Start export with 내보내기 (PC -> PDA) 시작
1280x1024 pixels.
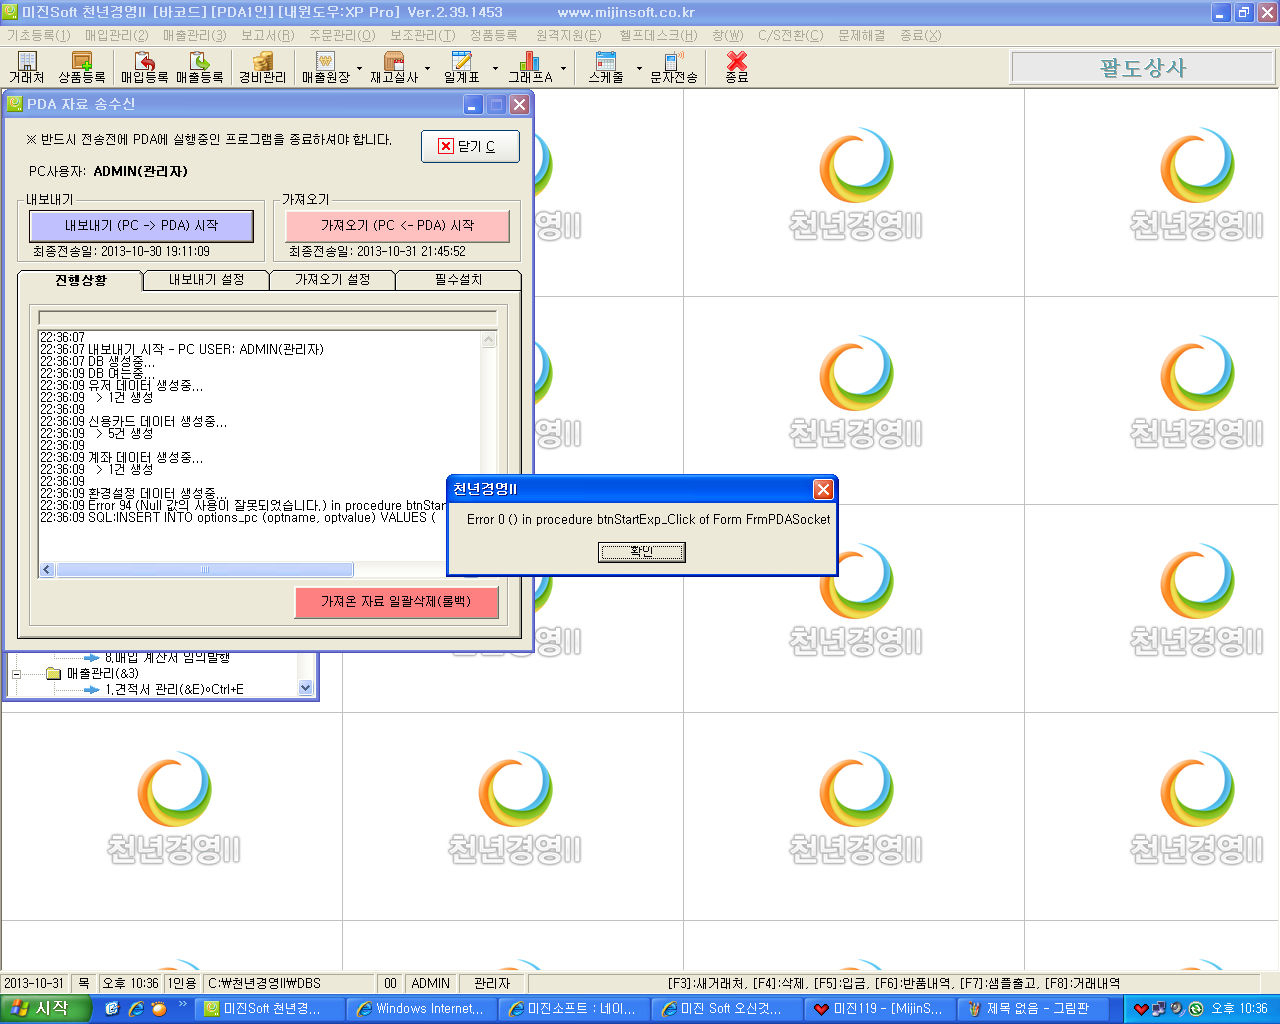coord(141,226)
